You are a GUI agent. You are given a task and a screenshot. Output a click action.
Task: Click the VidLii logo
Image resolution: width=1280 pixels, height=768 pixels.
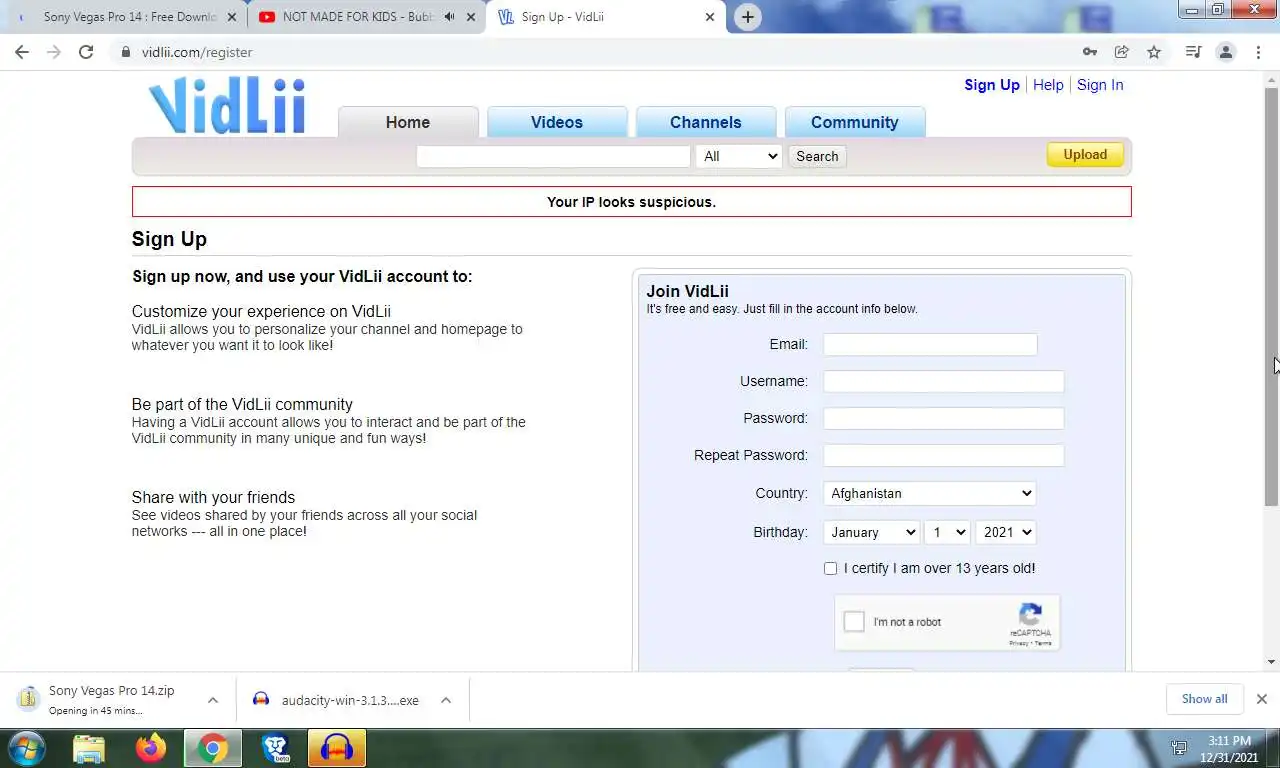point(227,106)
